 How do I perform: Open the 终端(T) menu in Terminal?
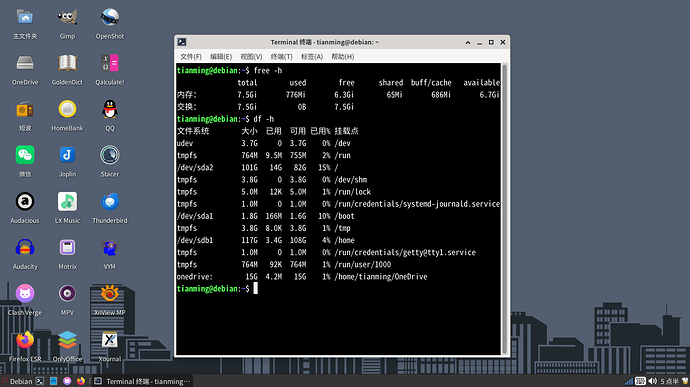282,56
